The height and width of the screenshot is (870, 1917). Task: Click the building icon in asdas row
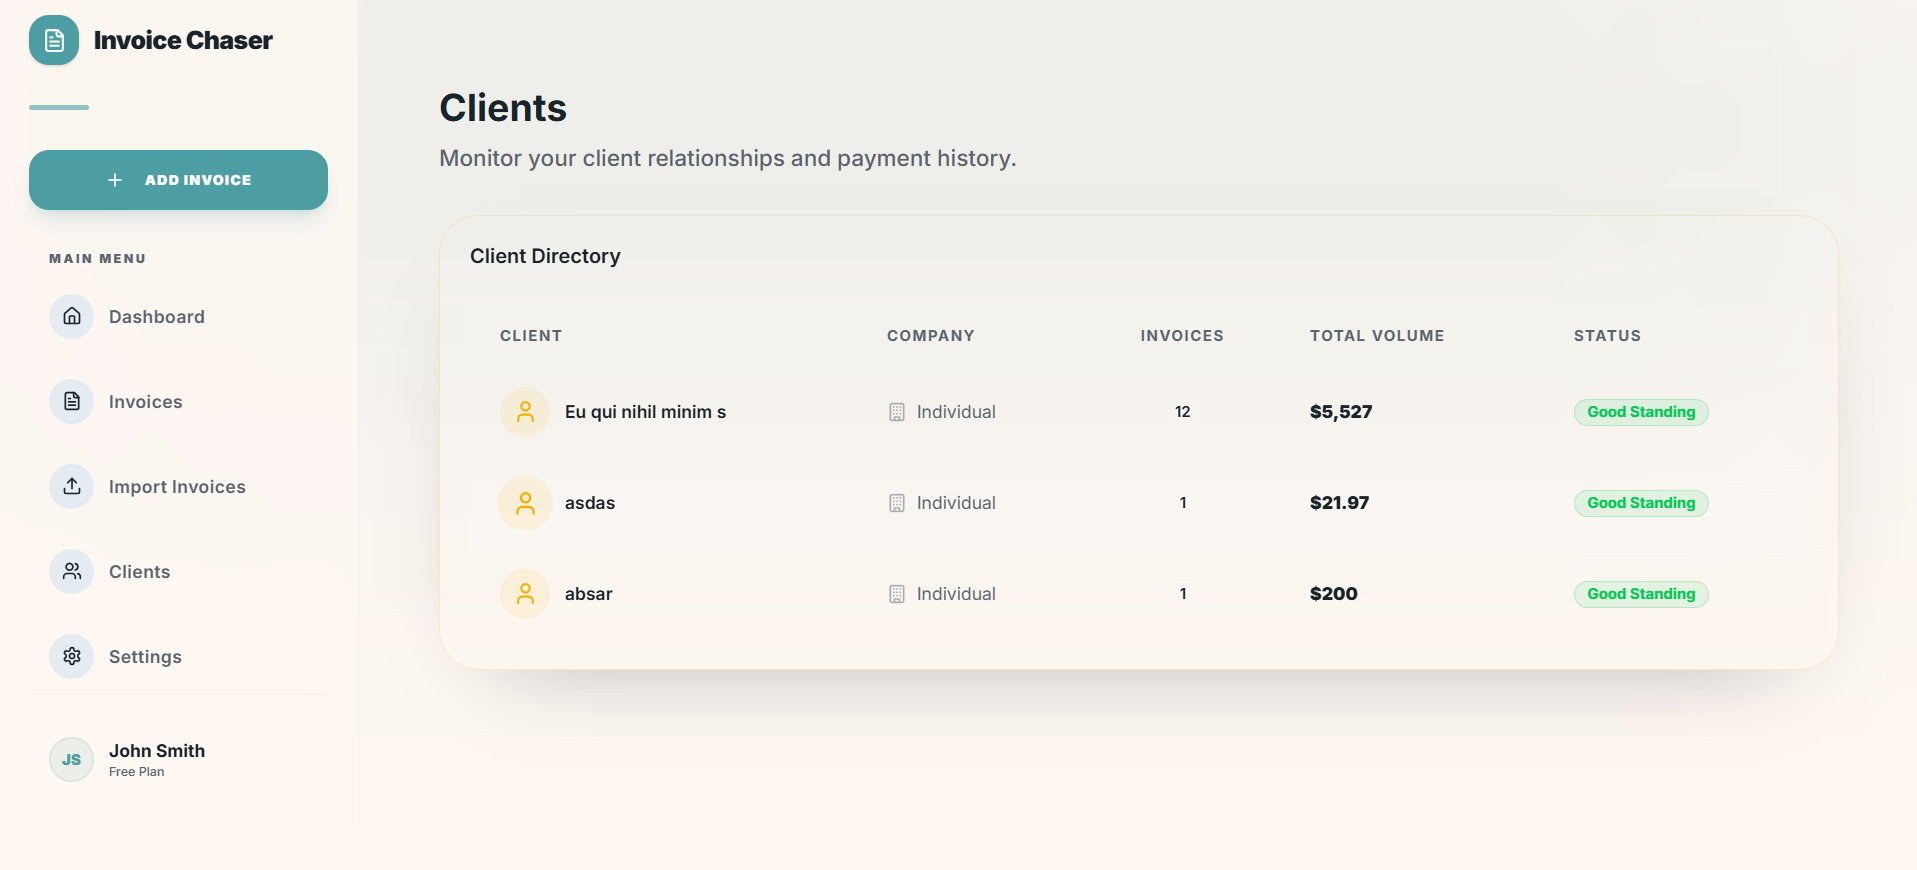(x=897, y=503)
